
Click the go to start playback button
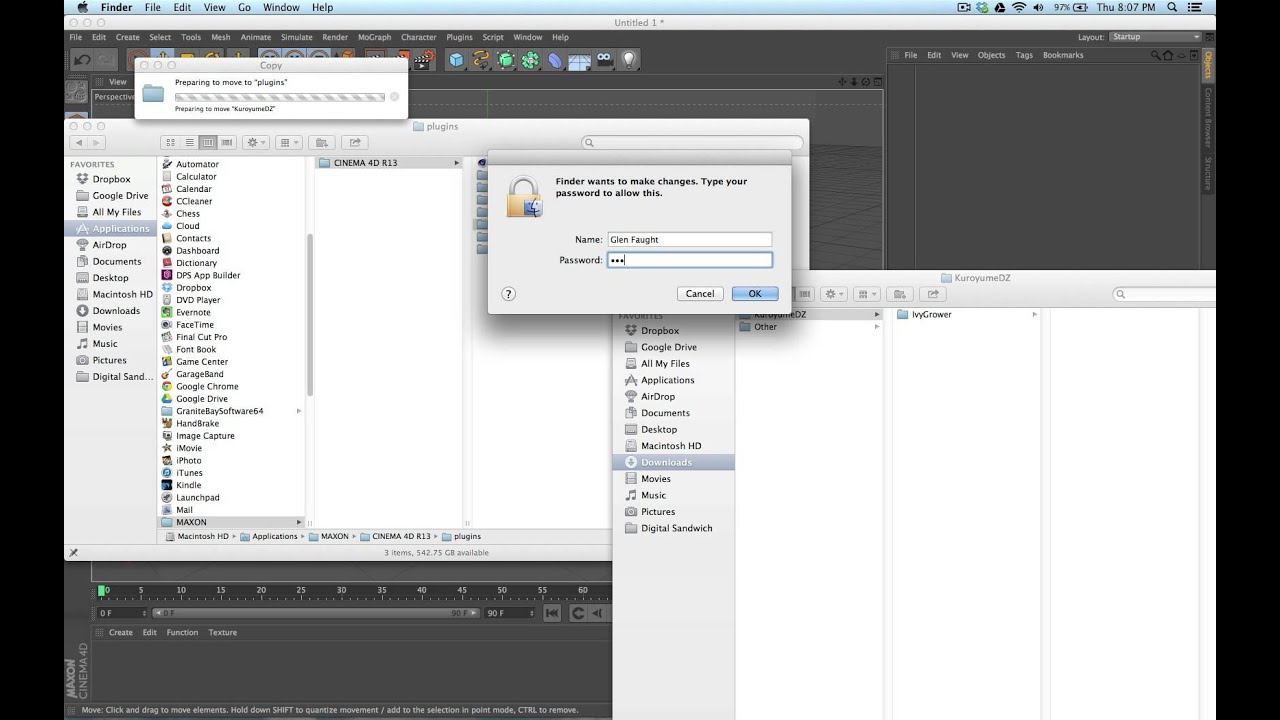click(x=552, y=613)
